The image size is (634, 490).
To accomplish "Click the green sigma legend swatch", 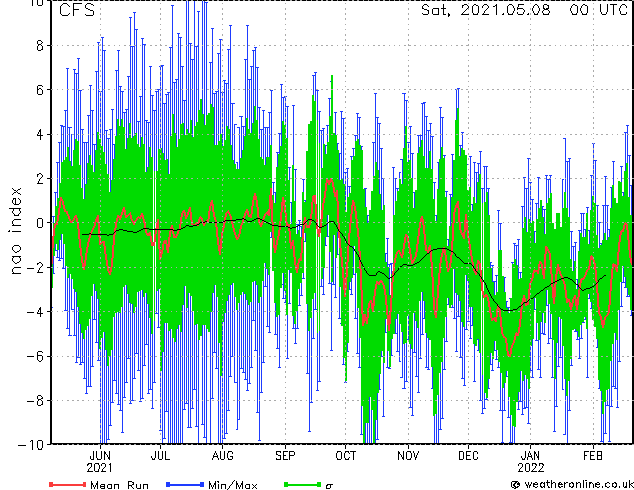I will click(x=303, y=484).
